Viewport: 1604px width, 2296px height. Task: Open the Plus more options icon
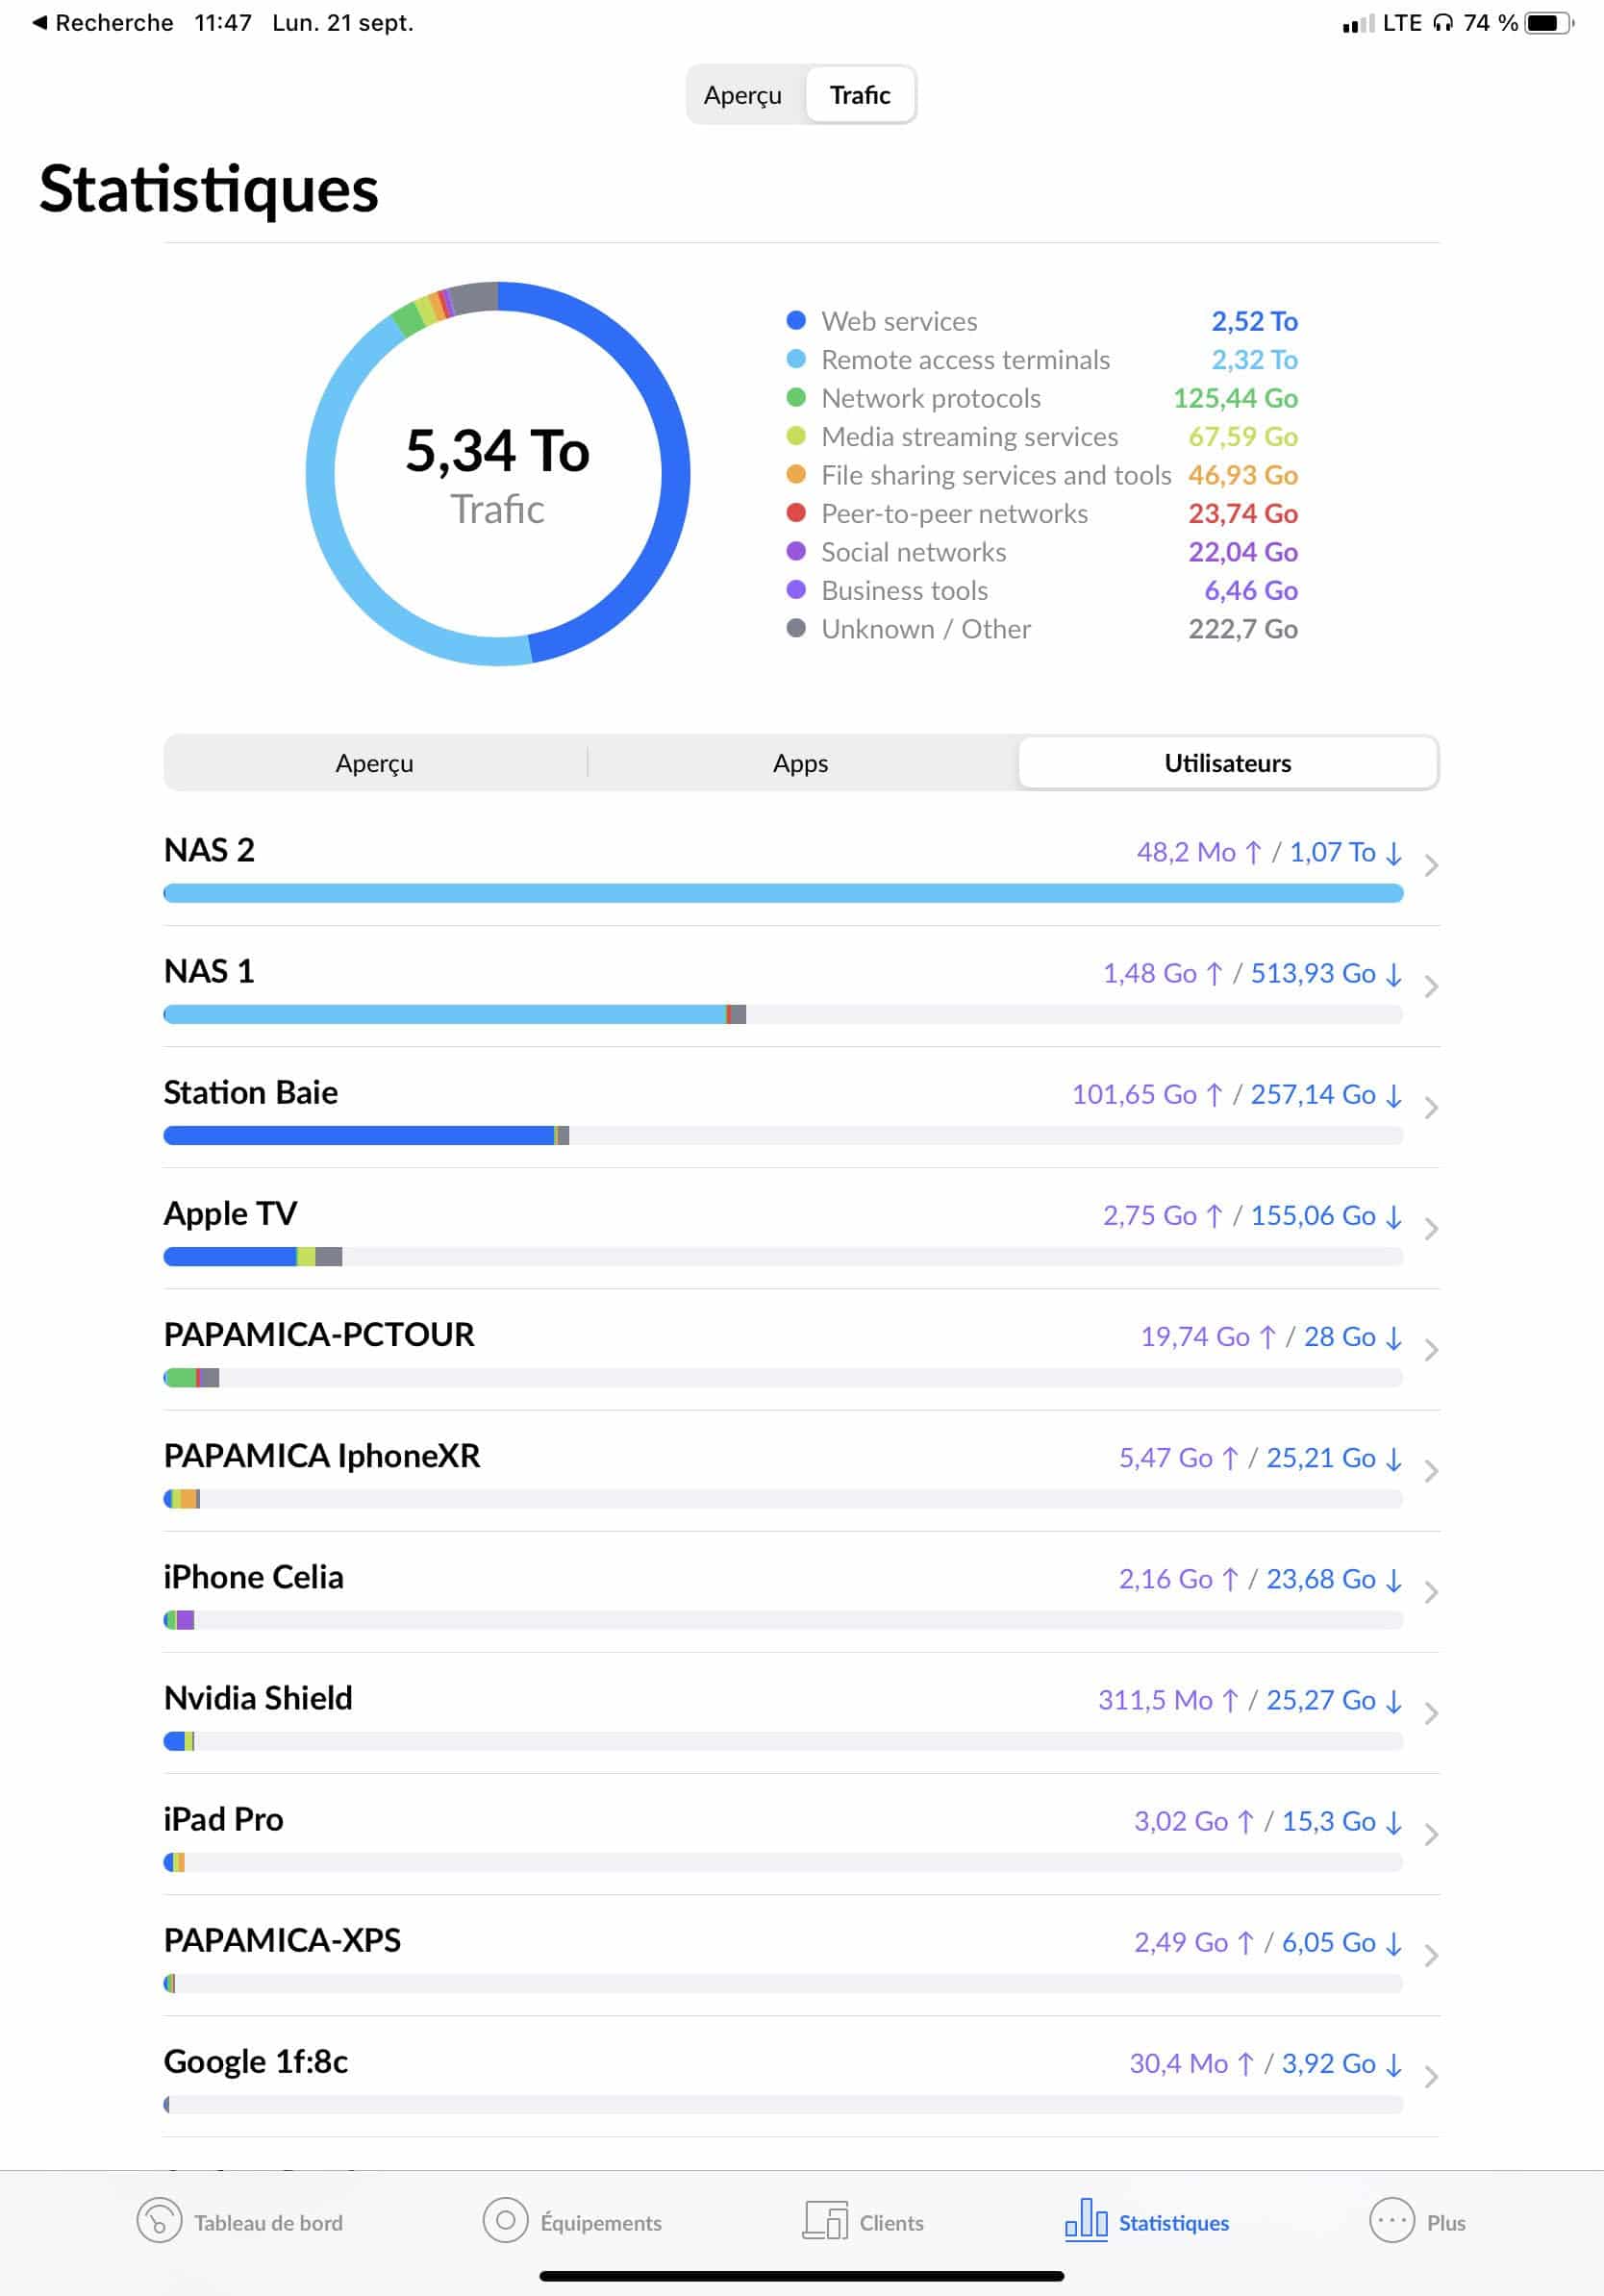click(x=1392, y=2221)
